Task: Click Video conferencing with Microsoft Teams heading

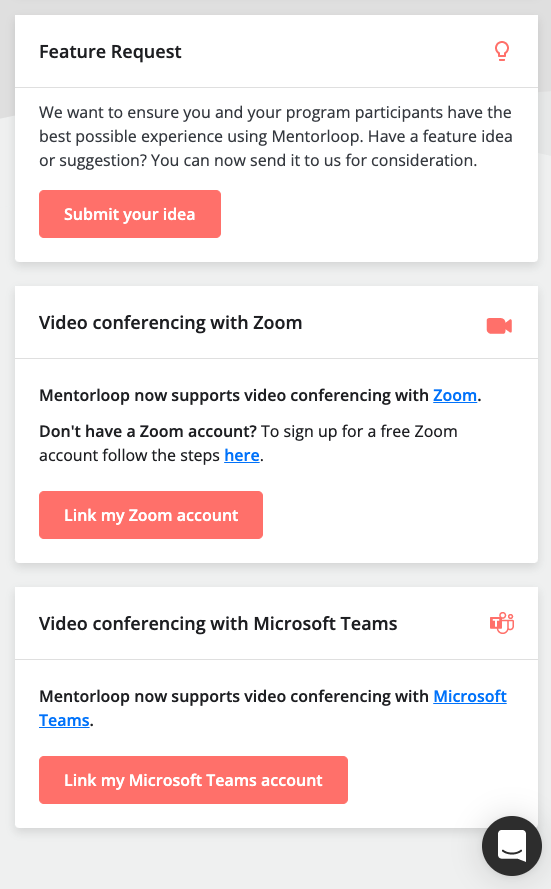Action: click(x=218, y=624)
